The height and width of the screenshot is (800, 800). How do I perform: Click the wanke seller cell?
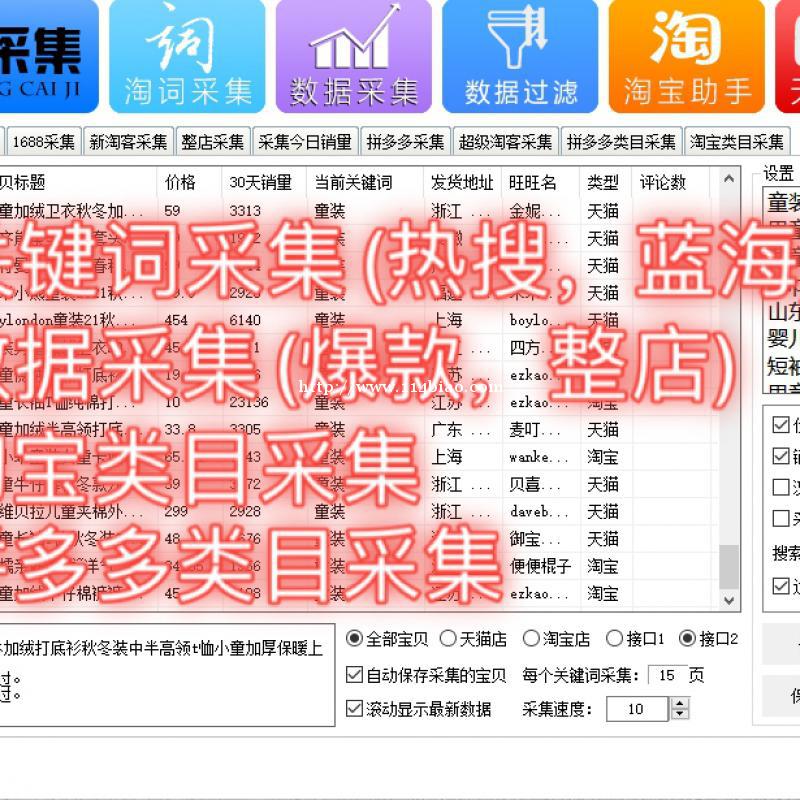(x=540, y=457)
